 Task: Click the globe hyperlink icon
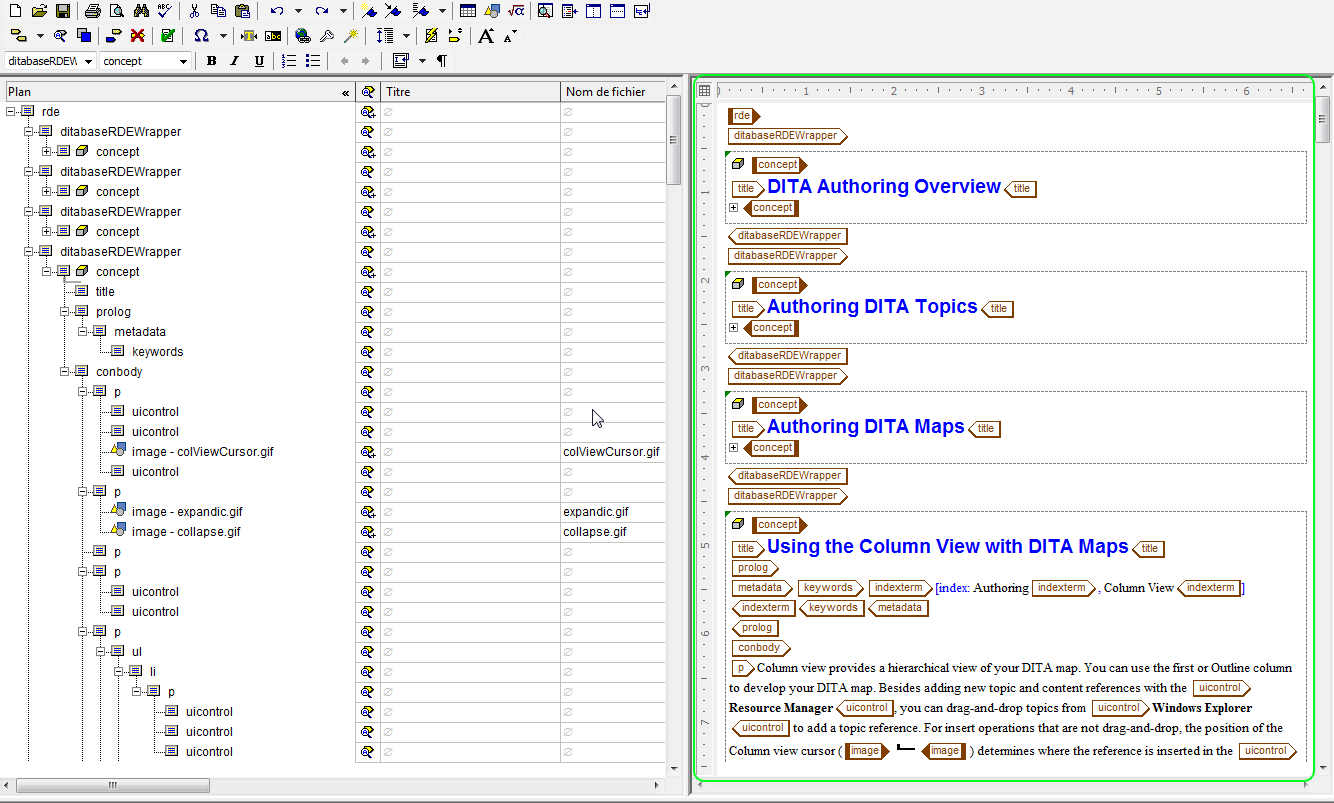(303, 36)
